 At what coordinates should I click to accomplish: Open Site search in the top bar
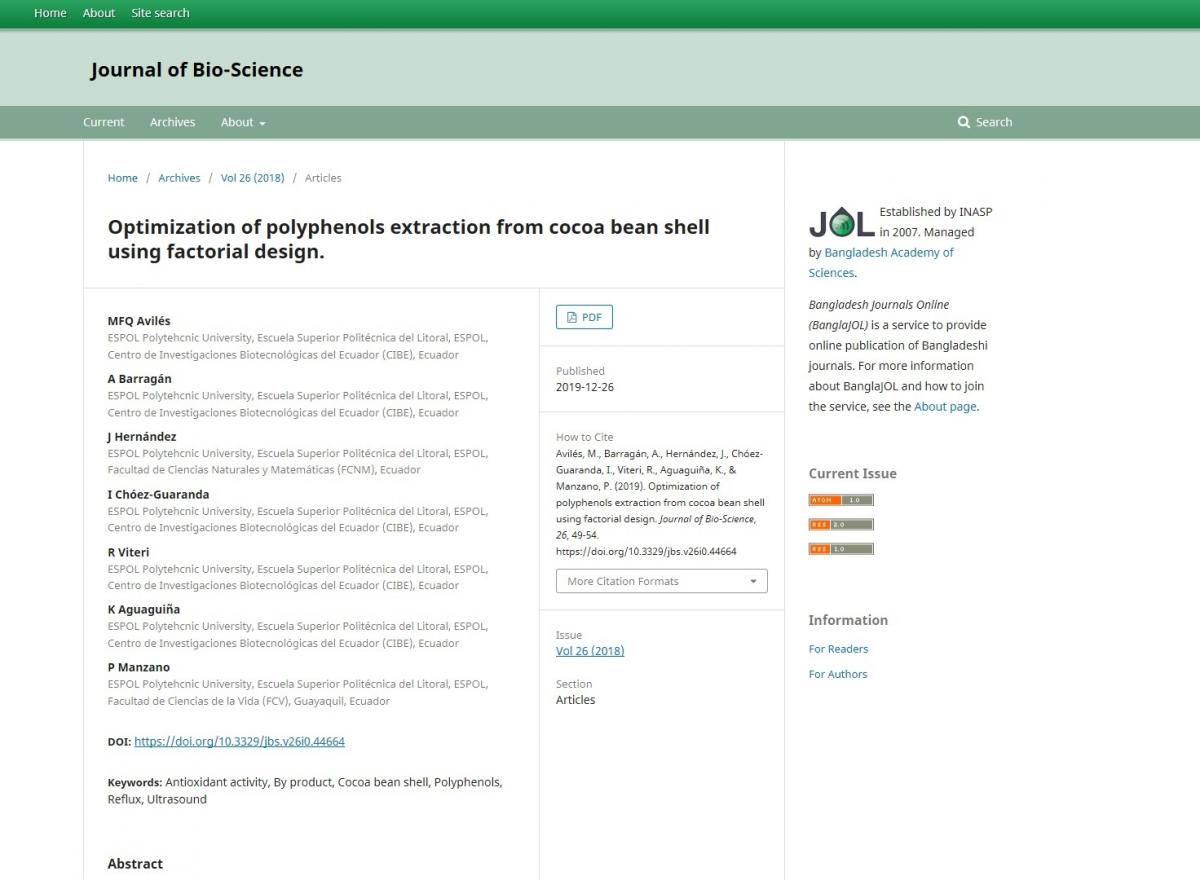[160, 13]
